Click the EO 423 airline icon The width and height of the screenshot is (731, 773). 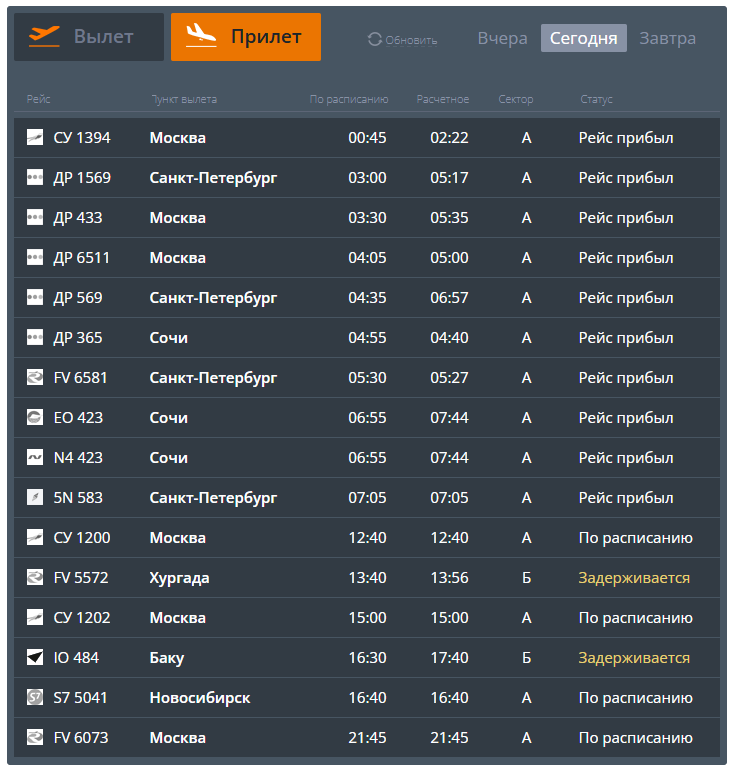click(x=35, y=418)
